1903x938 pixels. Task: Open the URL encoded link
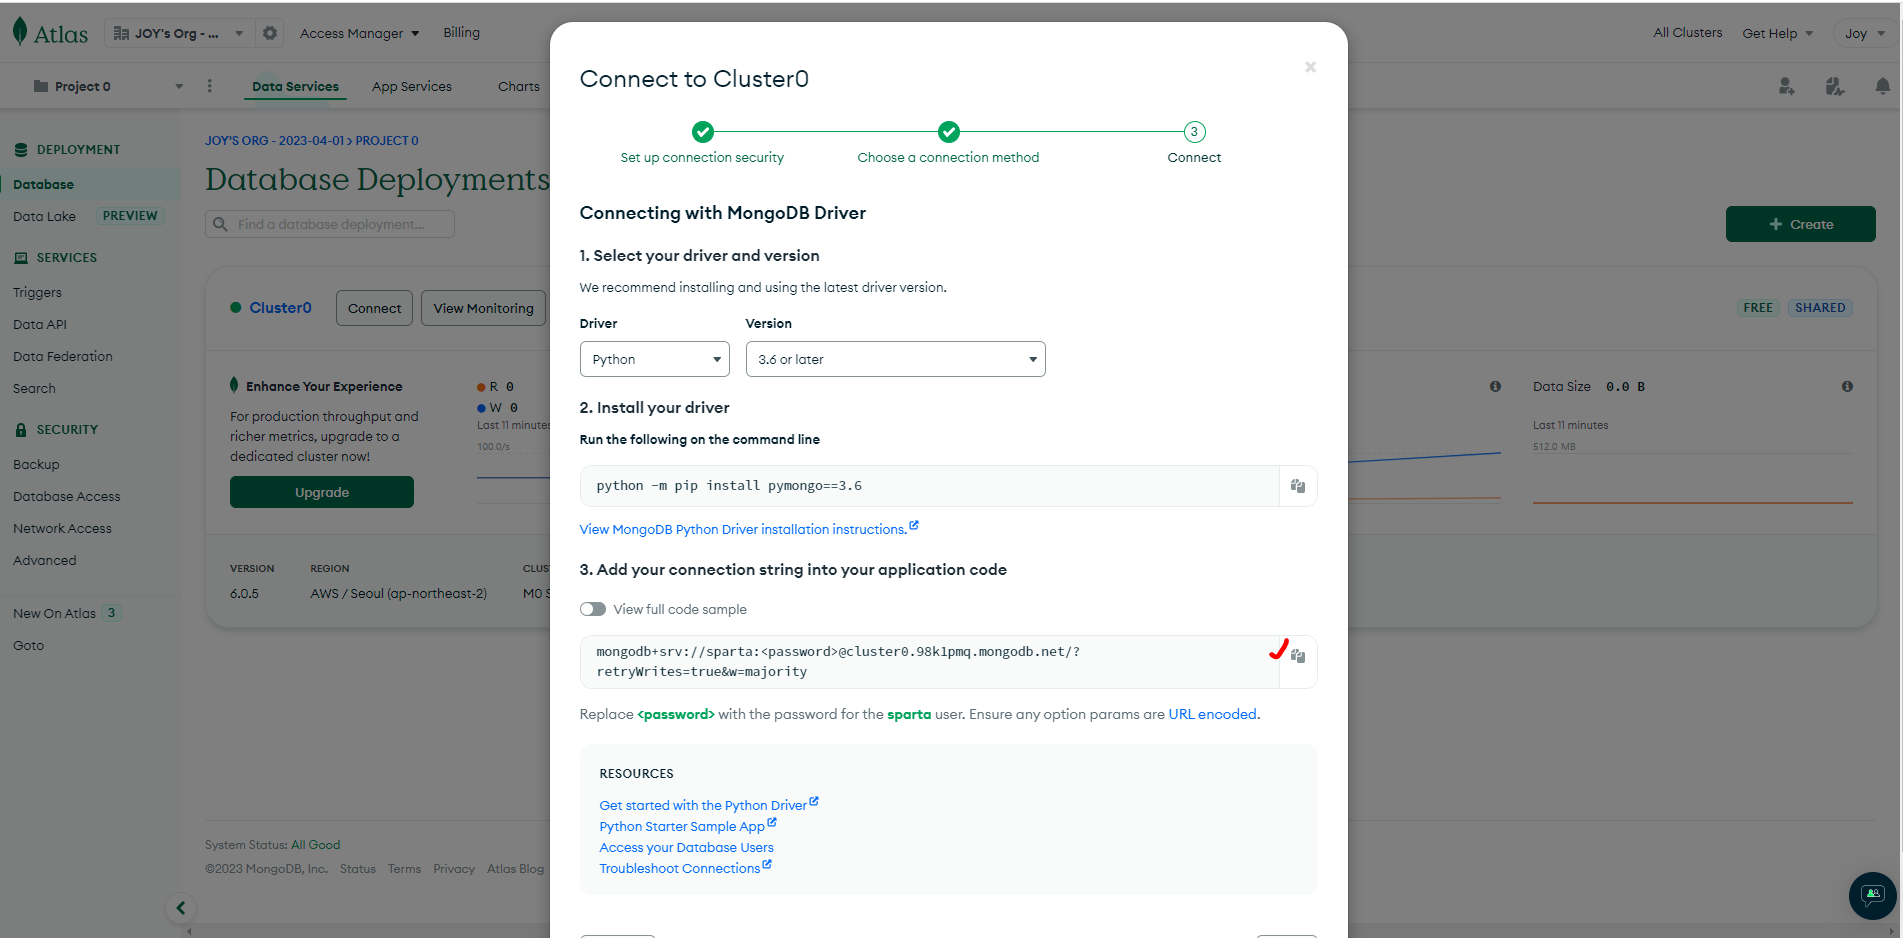(x=1212, y=714)
